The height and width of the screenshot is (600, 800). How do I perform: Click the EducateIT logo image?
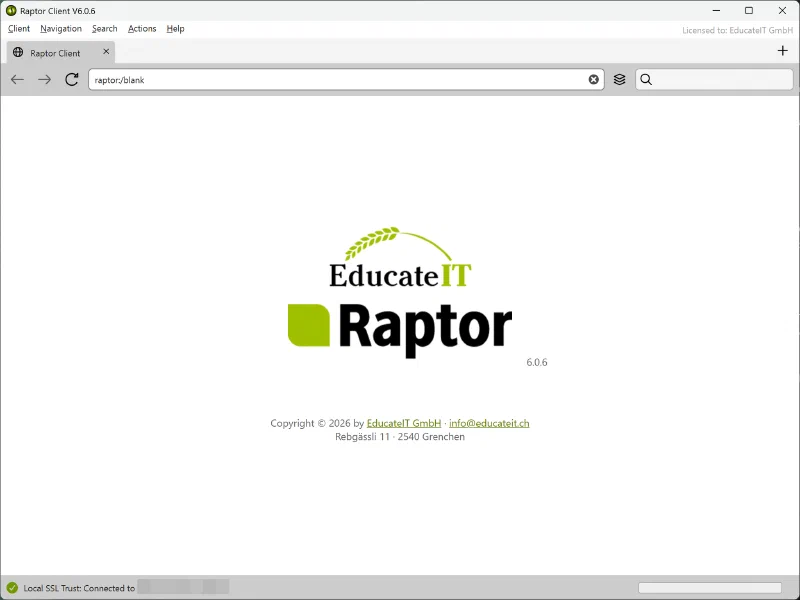(400, 258)
